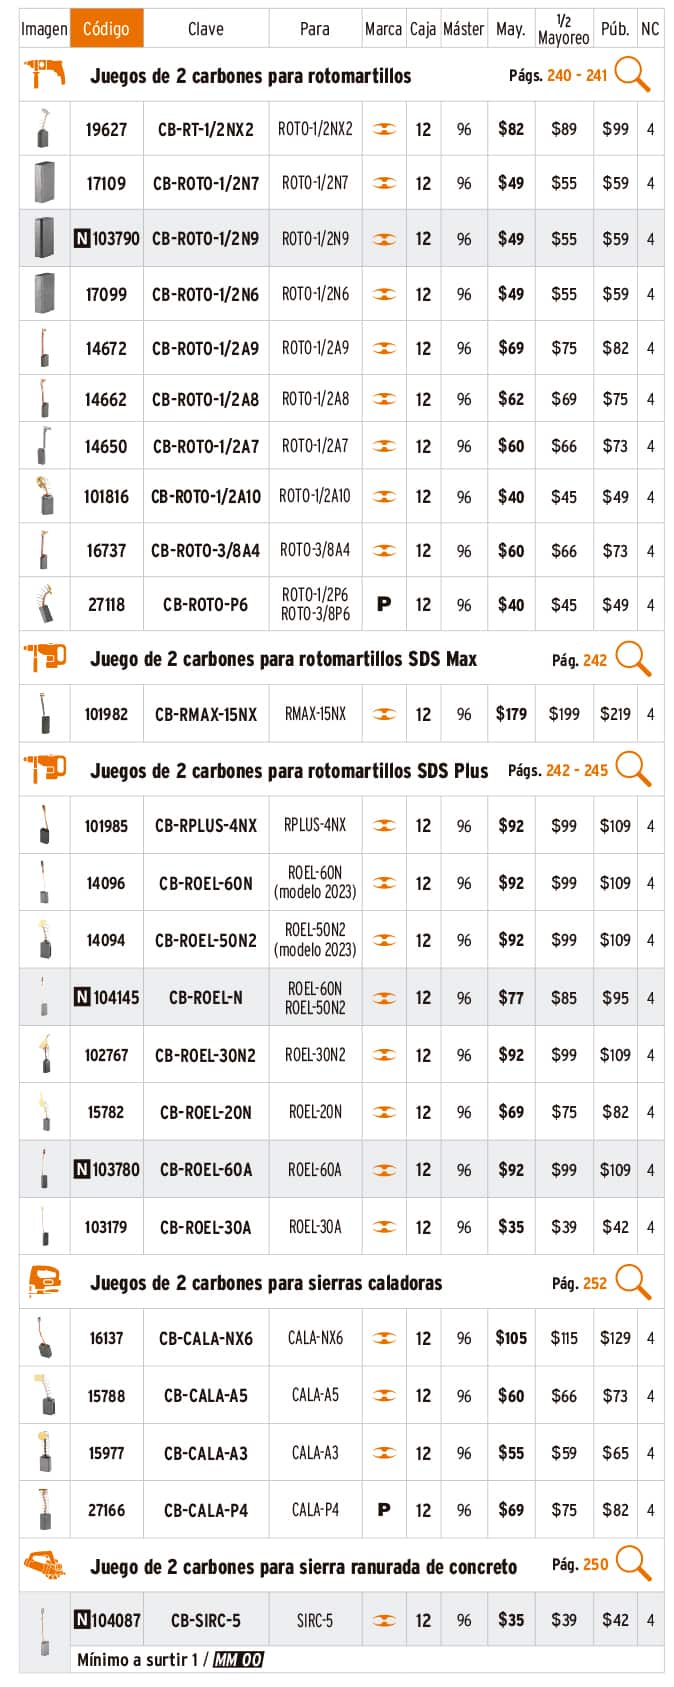
Task: Click the MM 00 label in the footer
Action: point(238,1659)
